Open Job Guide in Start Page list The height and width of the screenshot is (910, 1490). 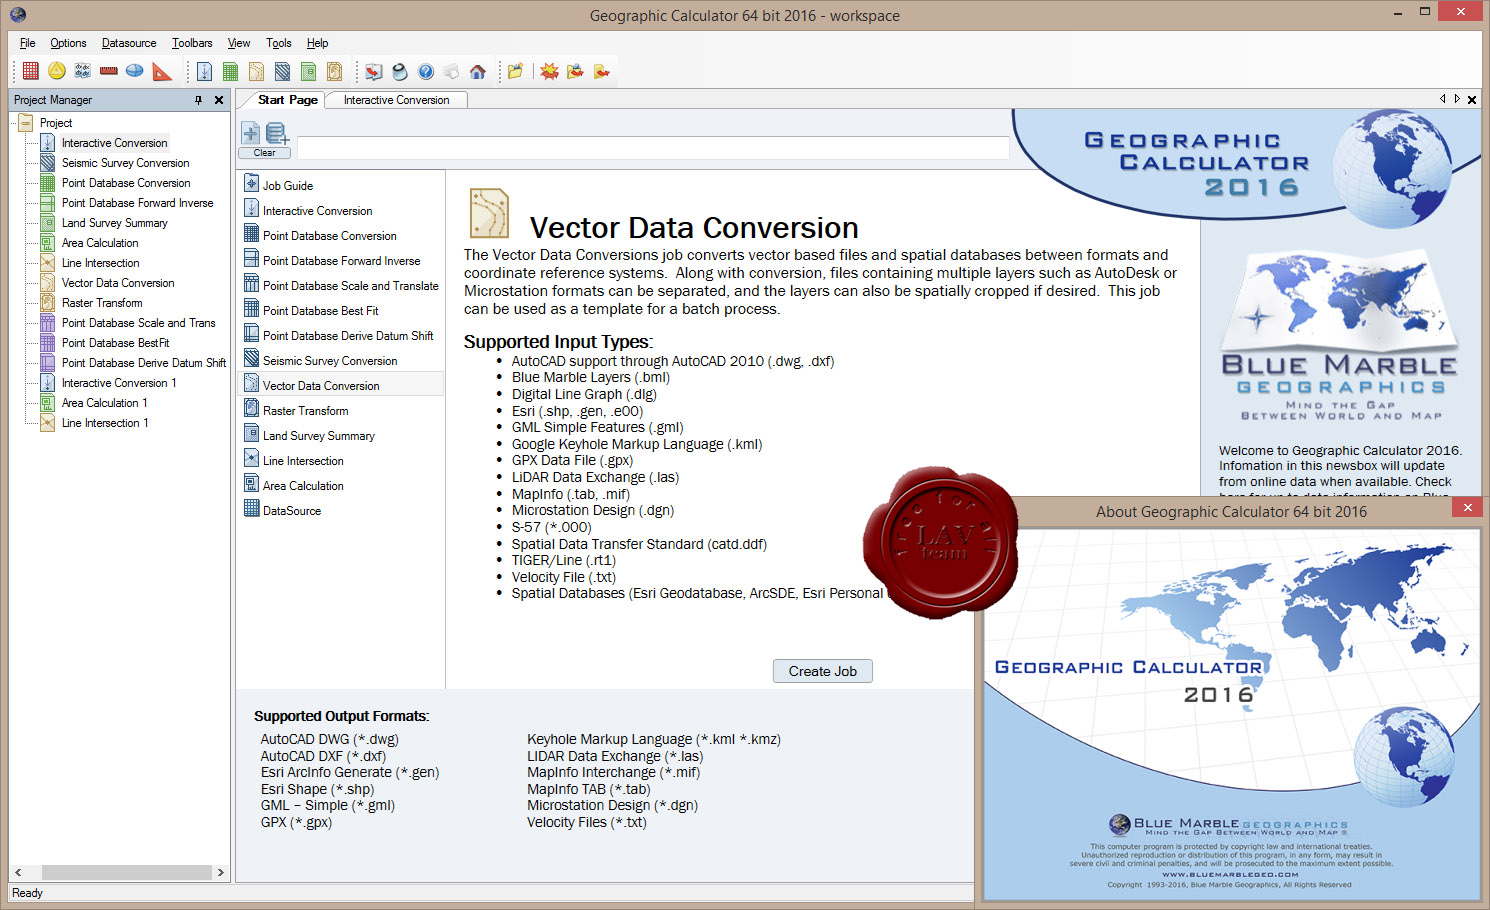tap(288, 186)
